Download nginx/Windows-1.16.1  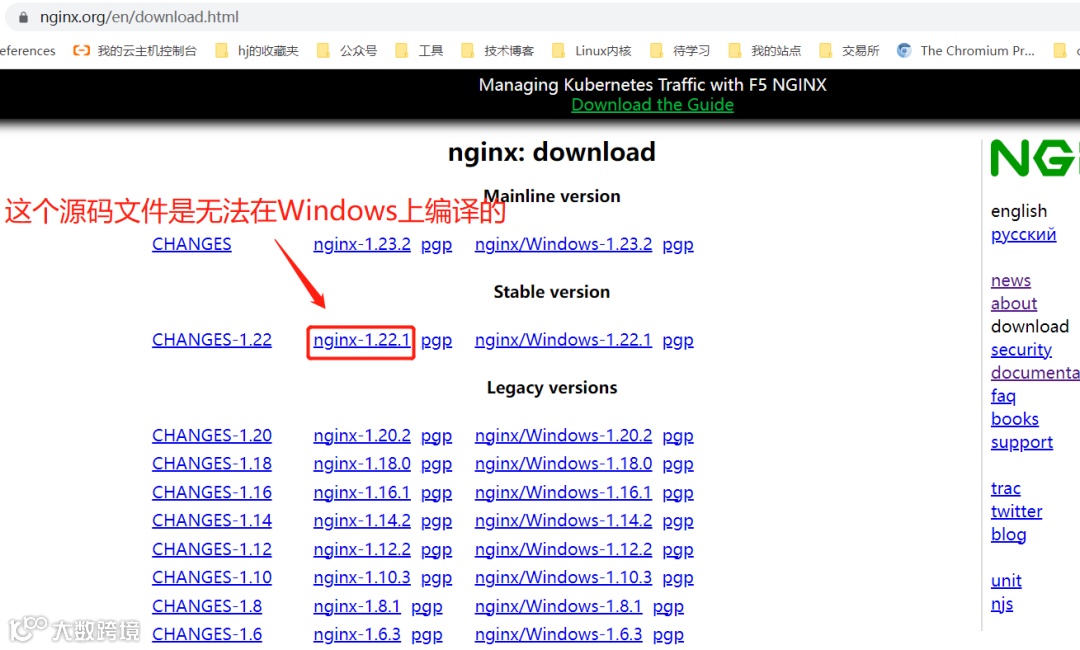(x=563, y=493)
